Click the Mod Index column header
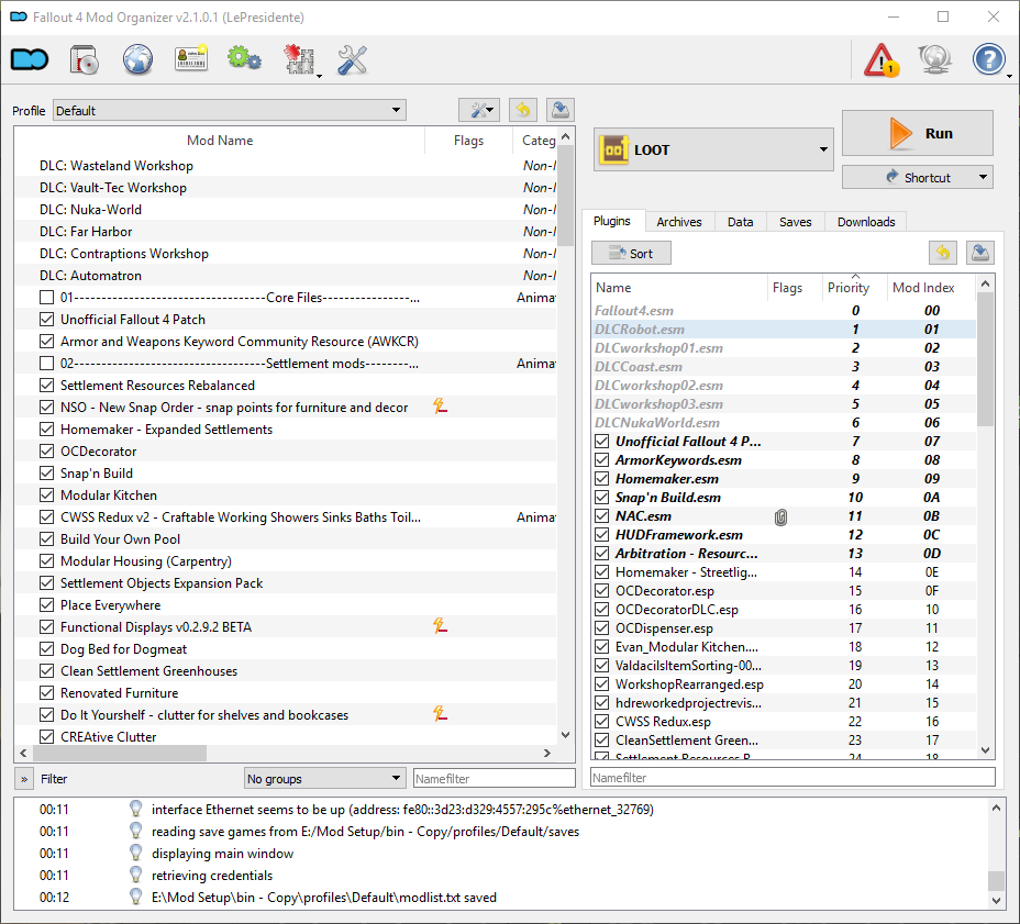 pos(923,288)
